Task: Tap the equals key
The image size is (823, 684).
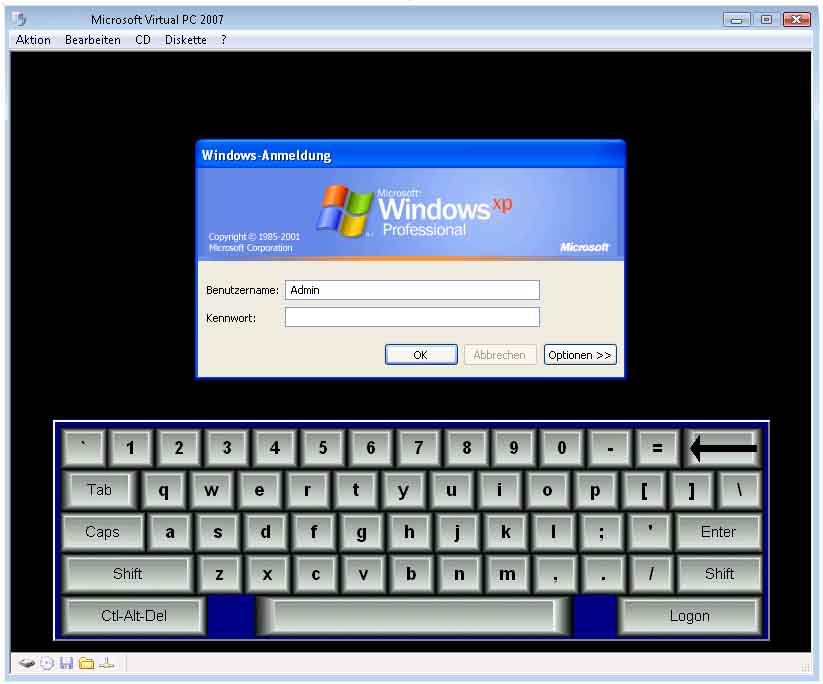Action: coord(658,448)
